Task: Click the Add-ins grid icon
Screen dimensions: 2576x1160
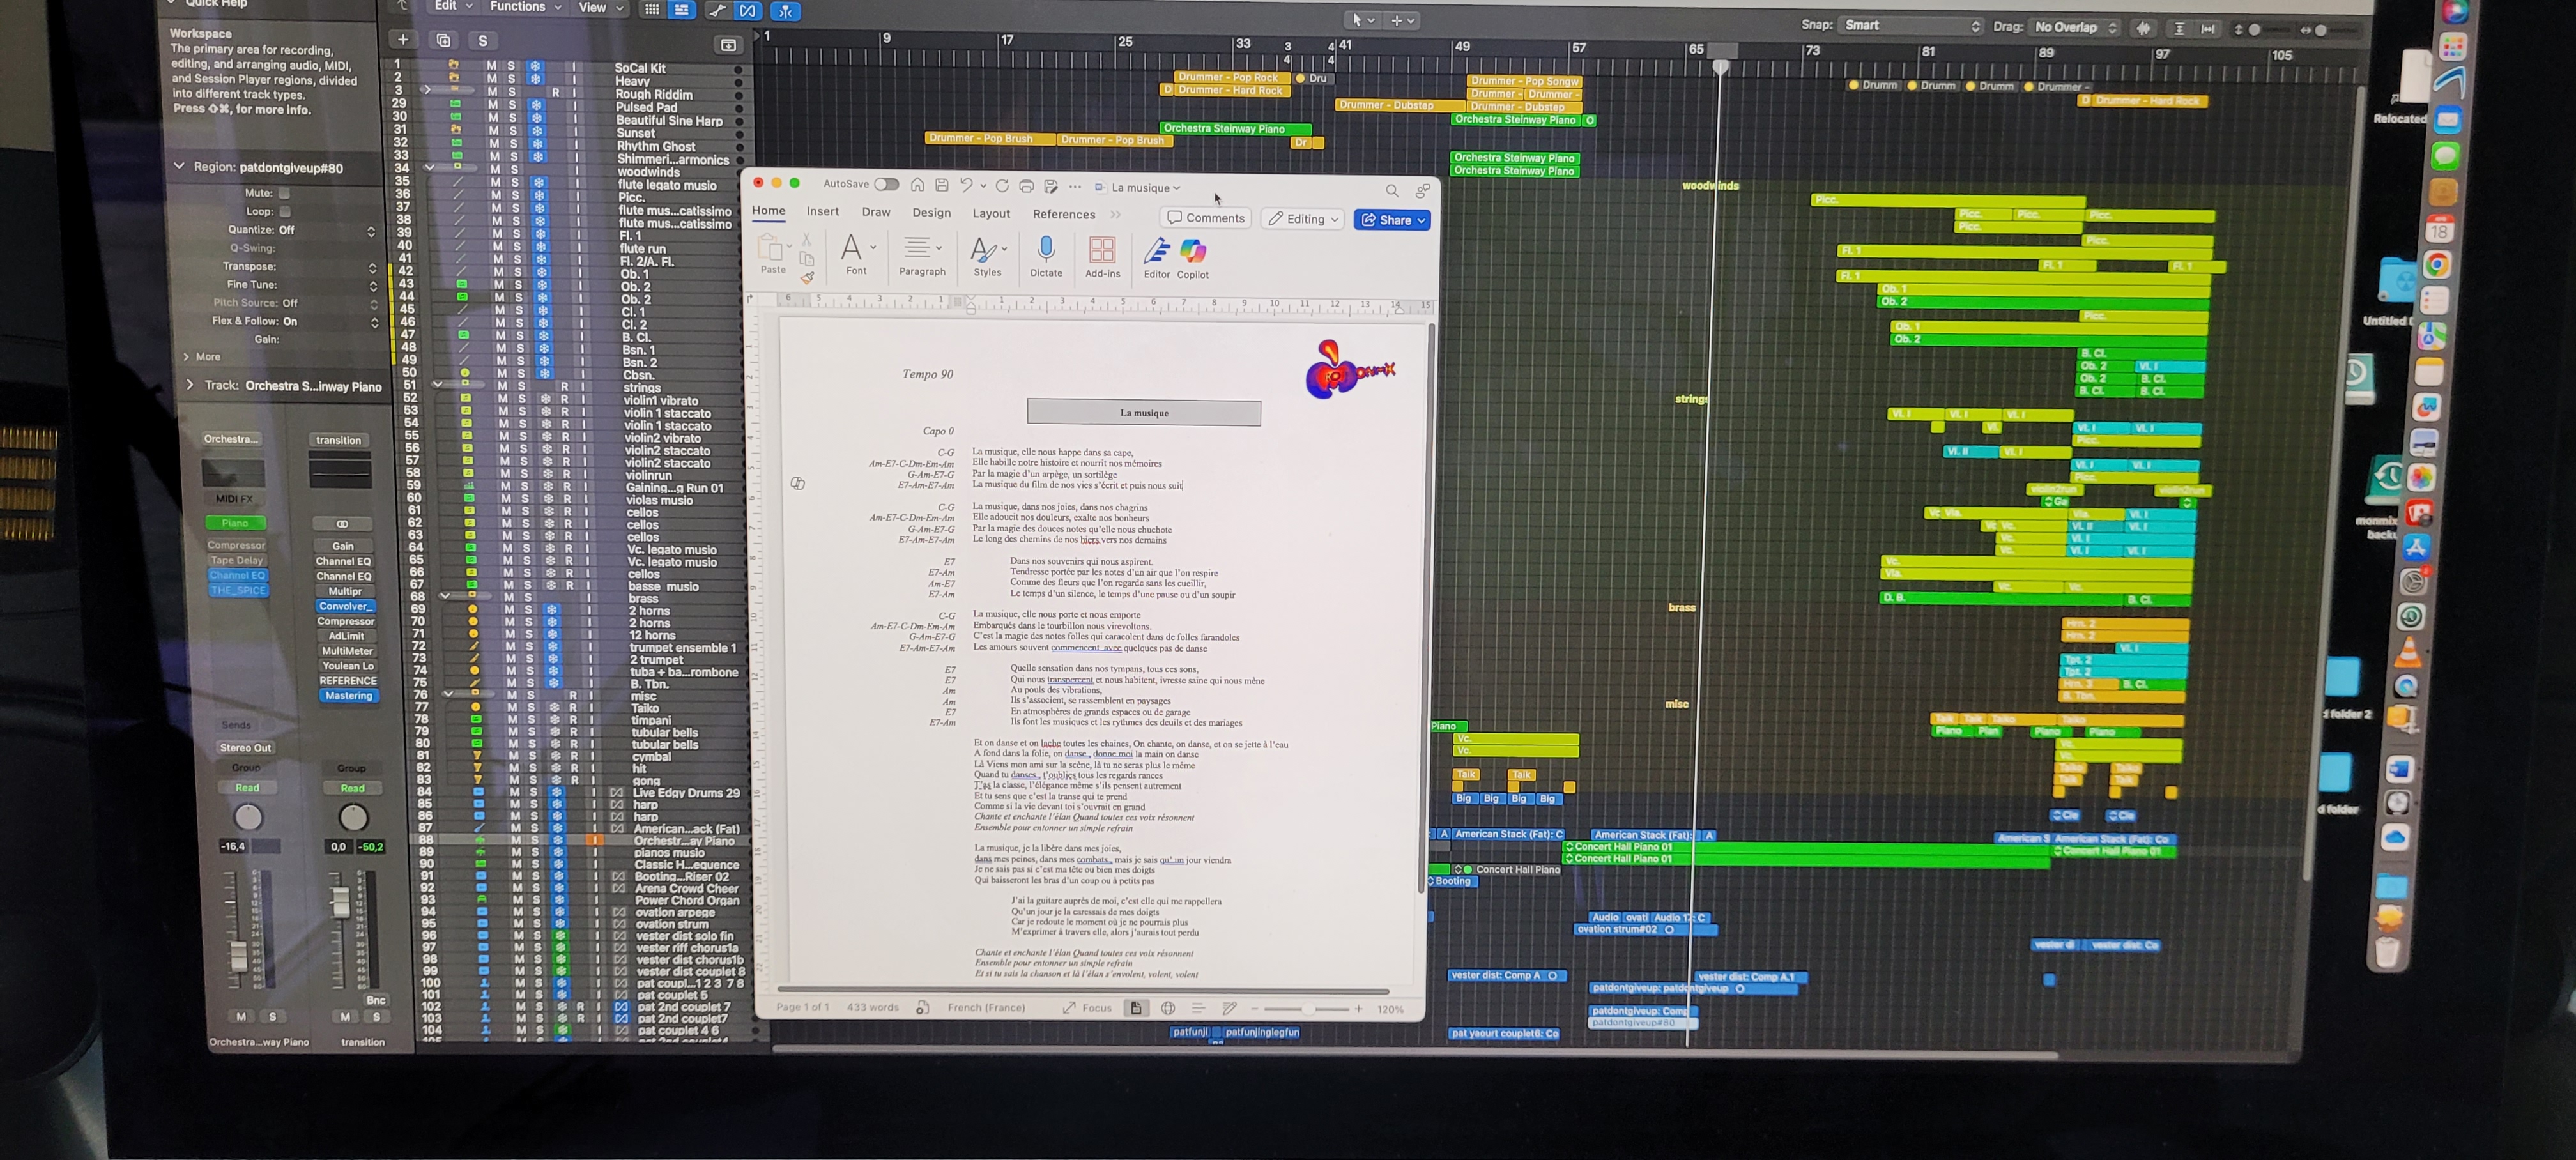Action: tap(1102, 249)
